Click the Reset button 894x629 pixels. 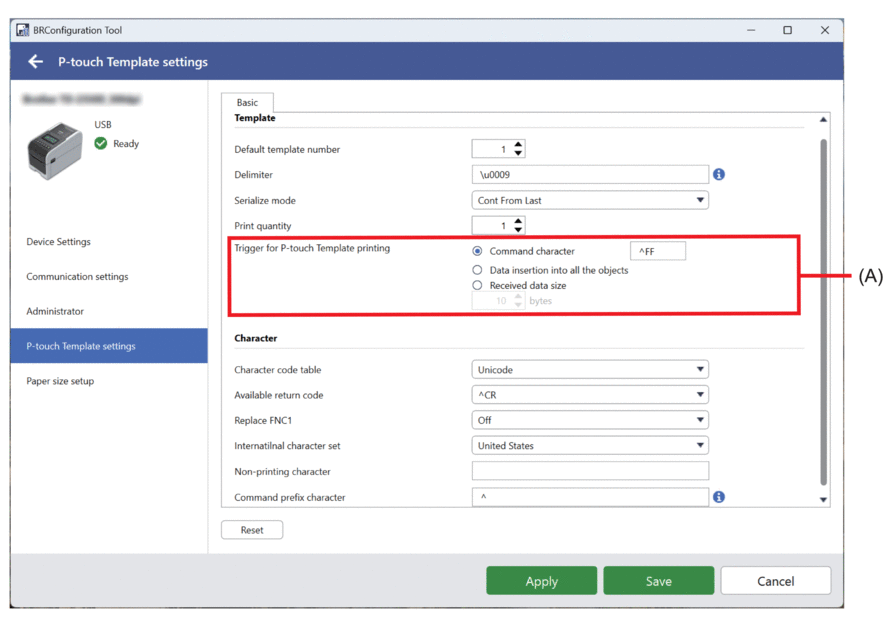pyautogui.click(x=252, y=530)
